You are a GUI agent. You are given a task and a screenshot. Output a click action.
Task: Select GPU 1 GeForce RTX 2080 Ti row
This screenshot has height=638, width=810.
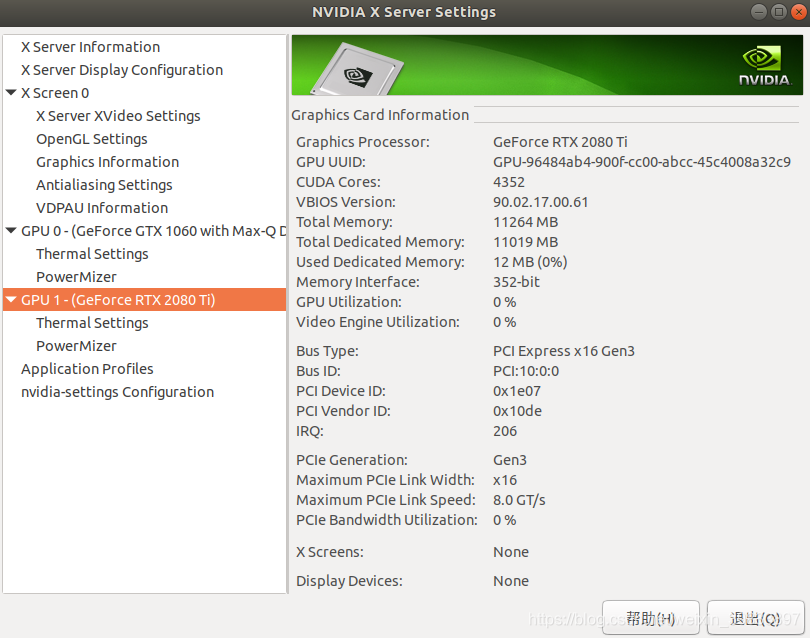(x=145, y=300)
